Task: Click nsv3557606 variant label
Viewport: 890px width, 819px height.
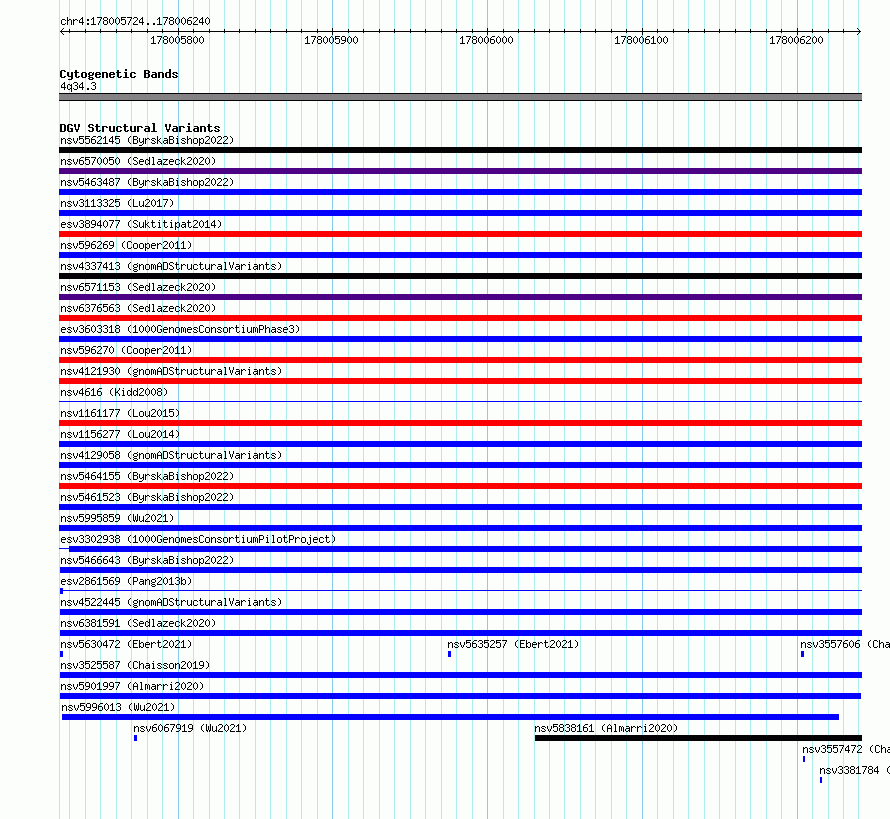Action: pyautogui.click(x=845, y=644)
